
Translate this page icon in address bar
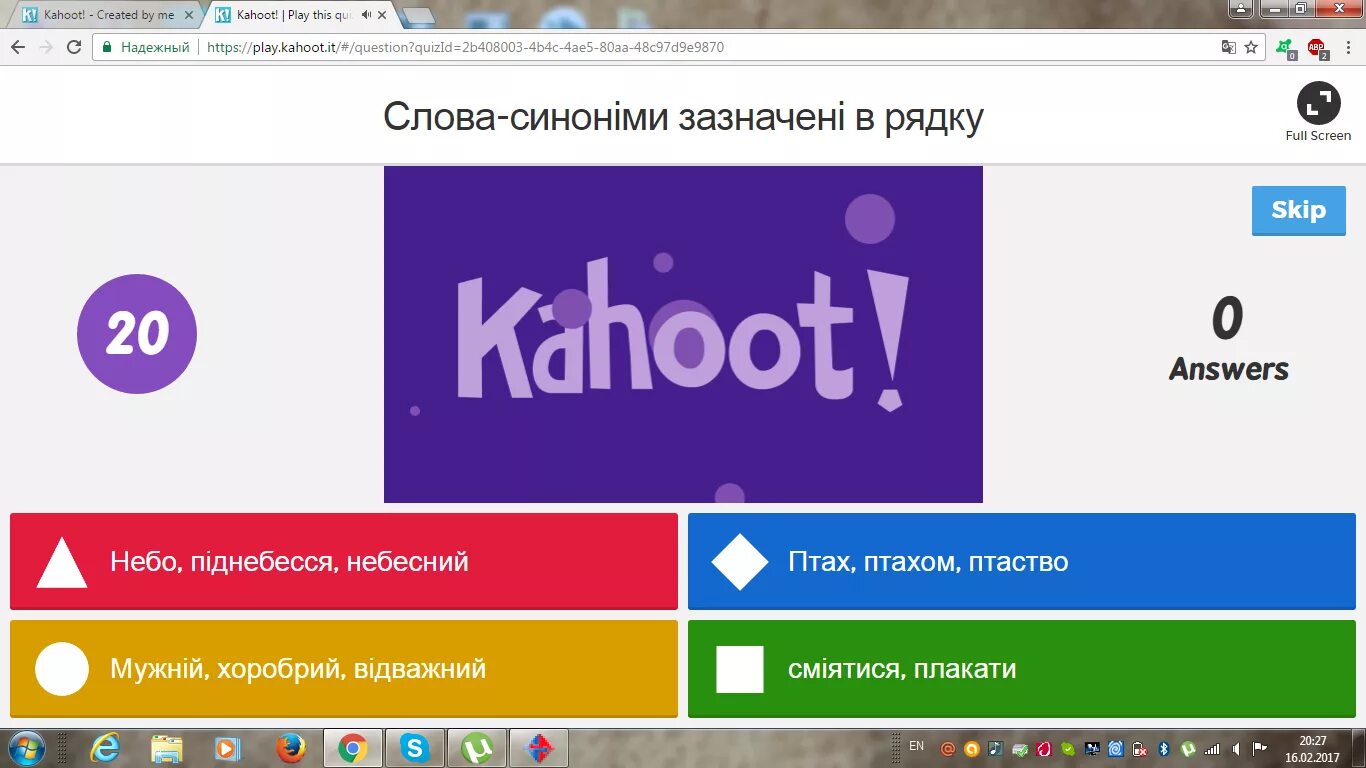coord(1229,47)
